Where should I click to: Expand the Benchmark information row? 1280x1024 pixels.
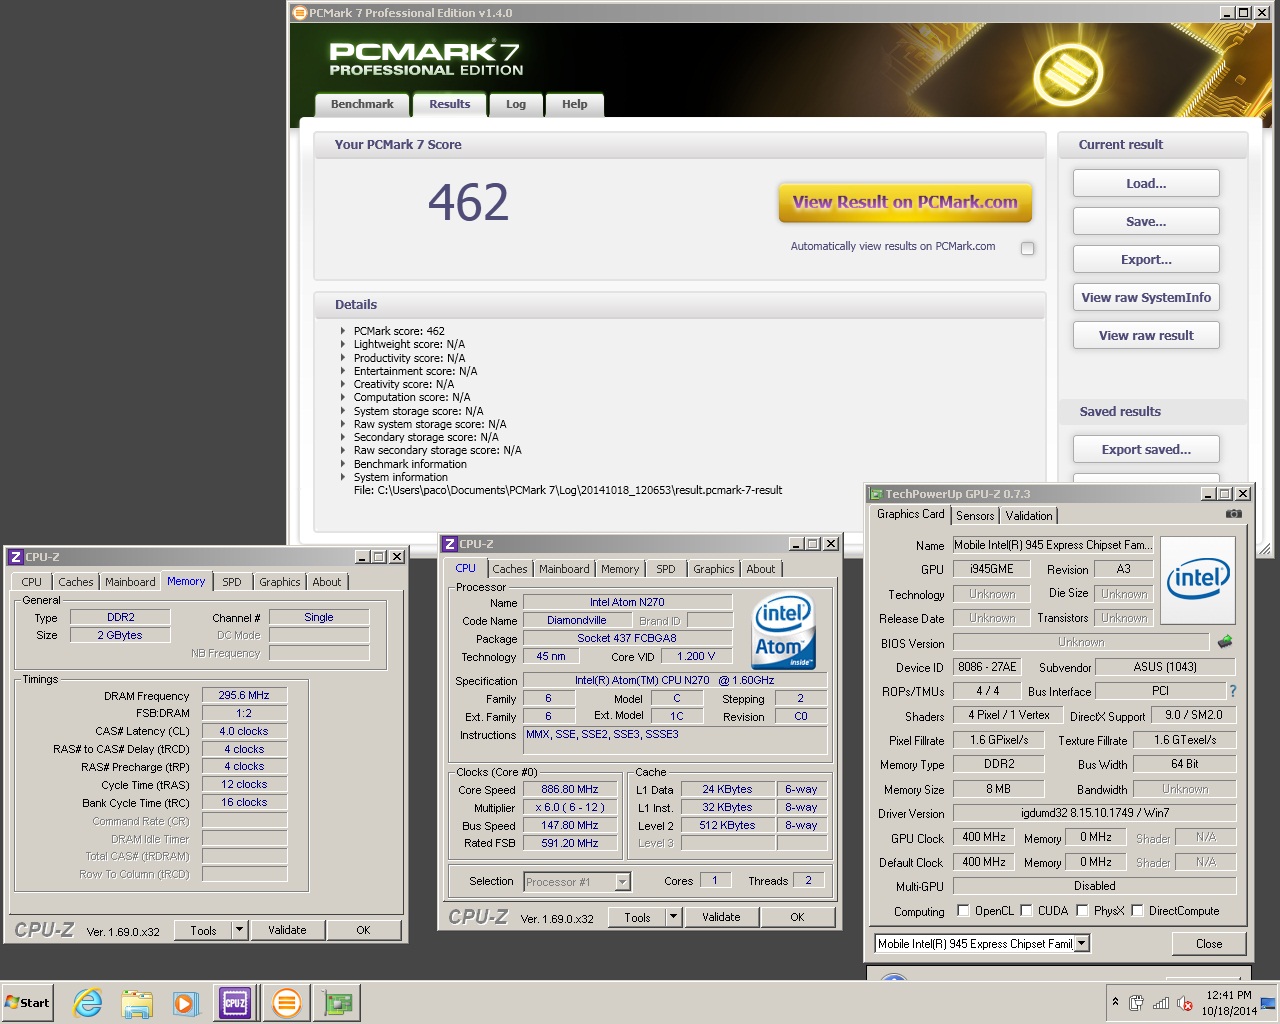point(343,464)
